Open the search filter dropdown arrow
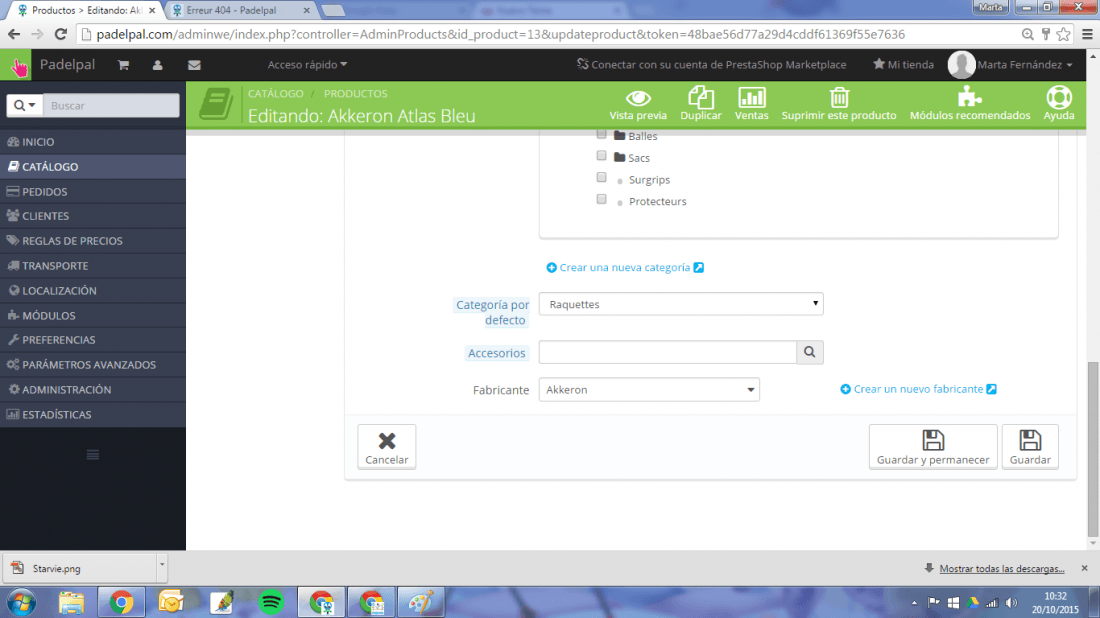Viewport: 1100px width, 618px height. point(25,105)
